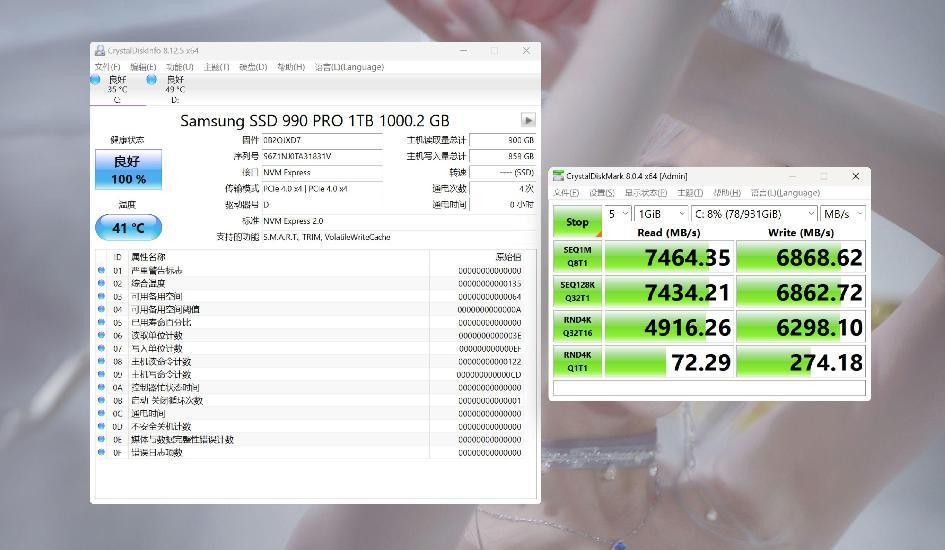Open the Language menu in CrystalDiskInfo
Image resolution: width=945 pixels, height=550 pixels.
tap(349, 67)
